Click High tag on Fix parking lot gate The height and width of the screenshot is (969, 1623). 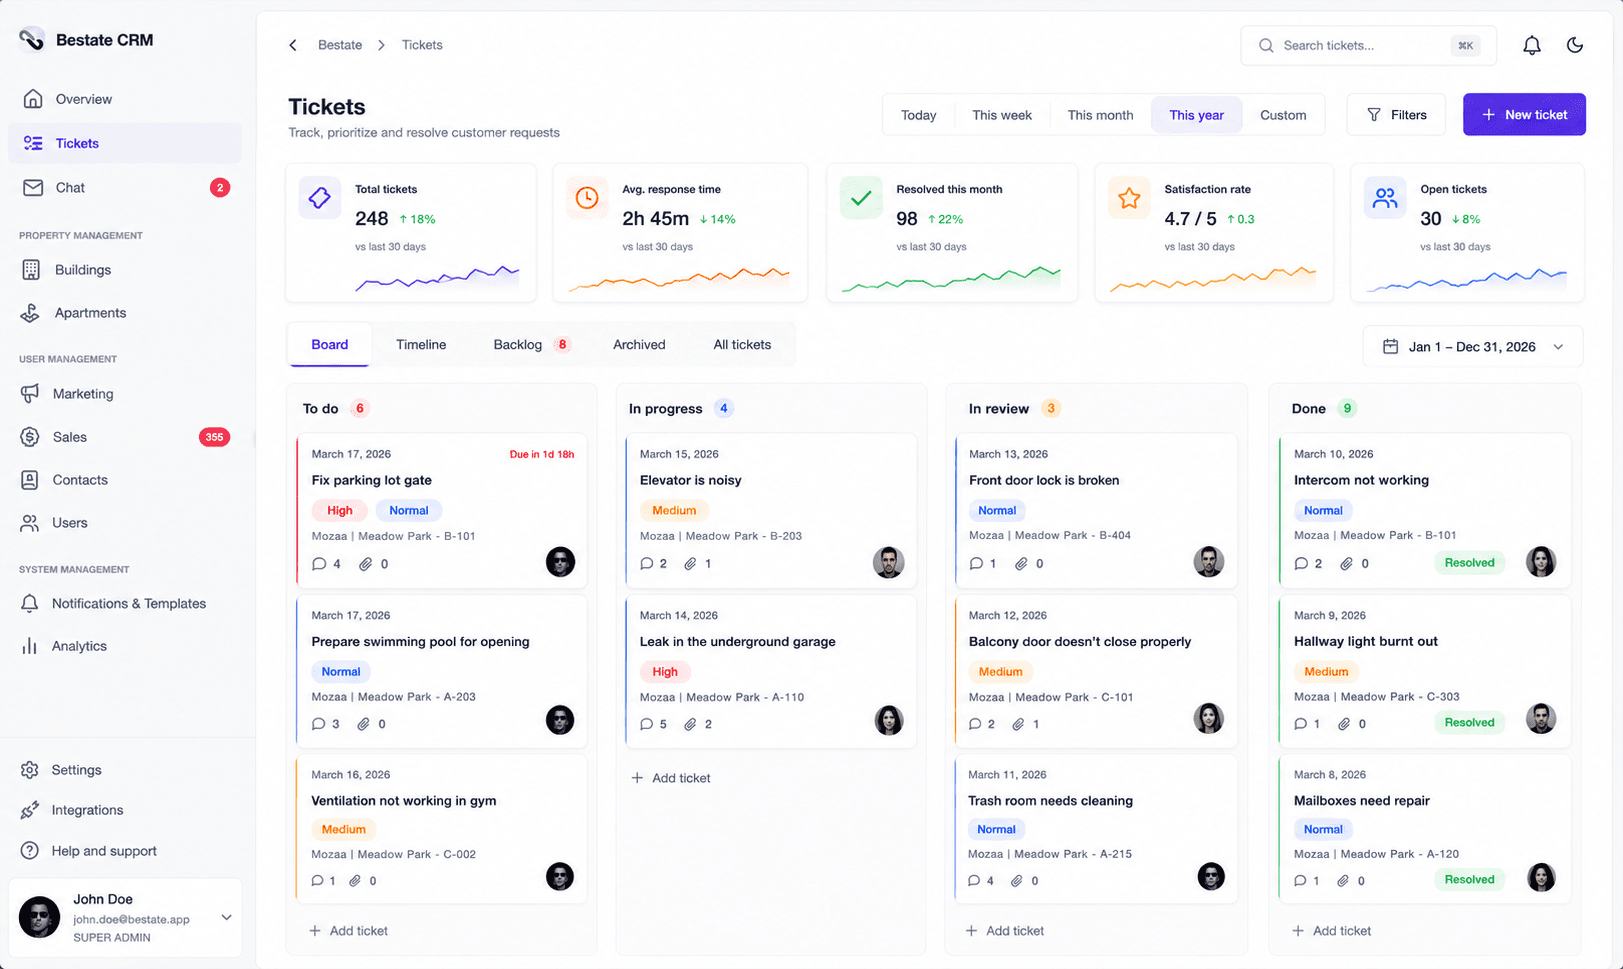tap(340, 510)
